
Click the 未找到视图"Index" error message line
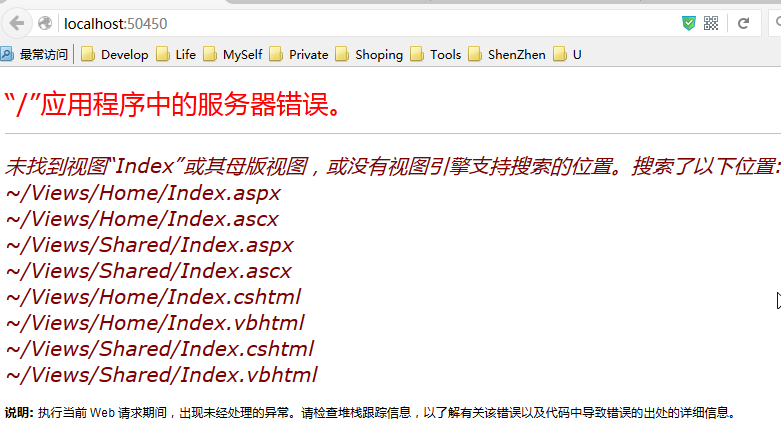click(392, 166)
